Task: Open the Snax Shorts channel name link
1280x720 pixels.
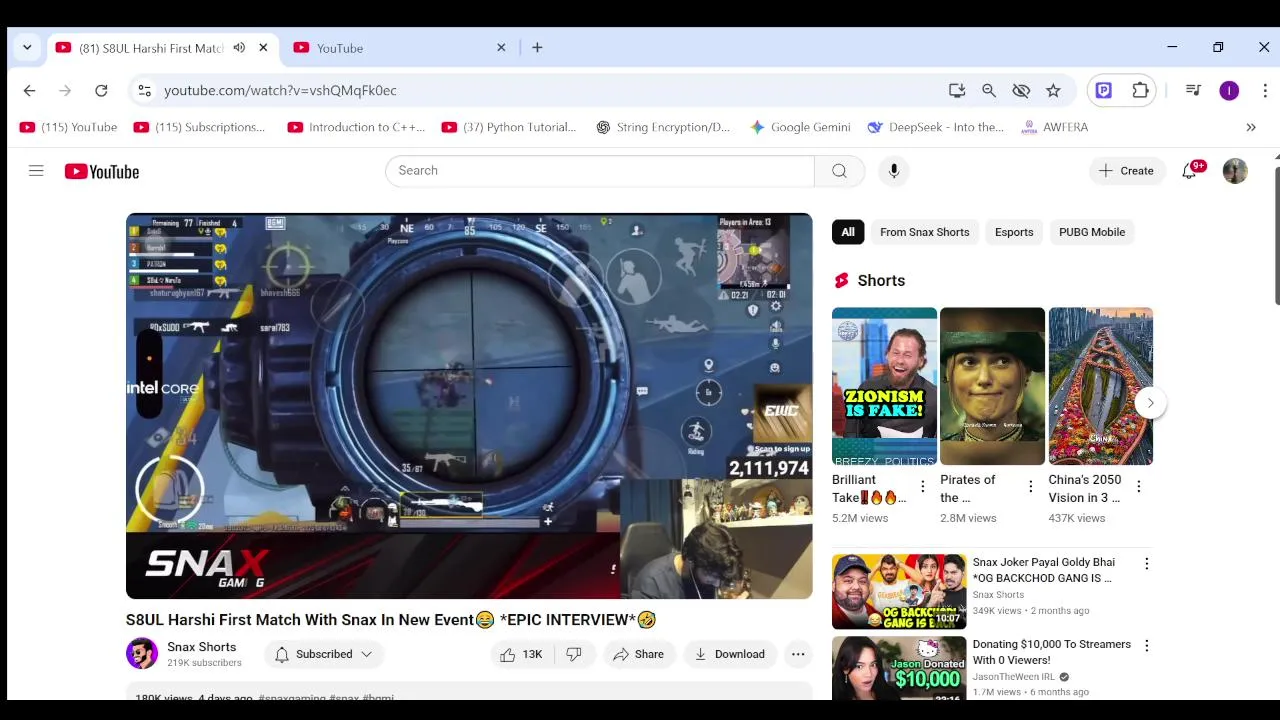Action: tap(202, 647)
